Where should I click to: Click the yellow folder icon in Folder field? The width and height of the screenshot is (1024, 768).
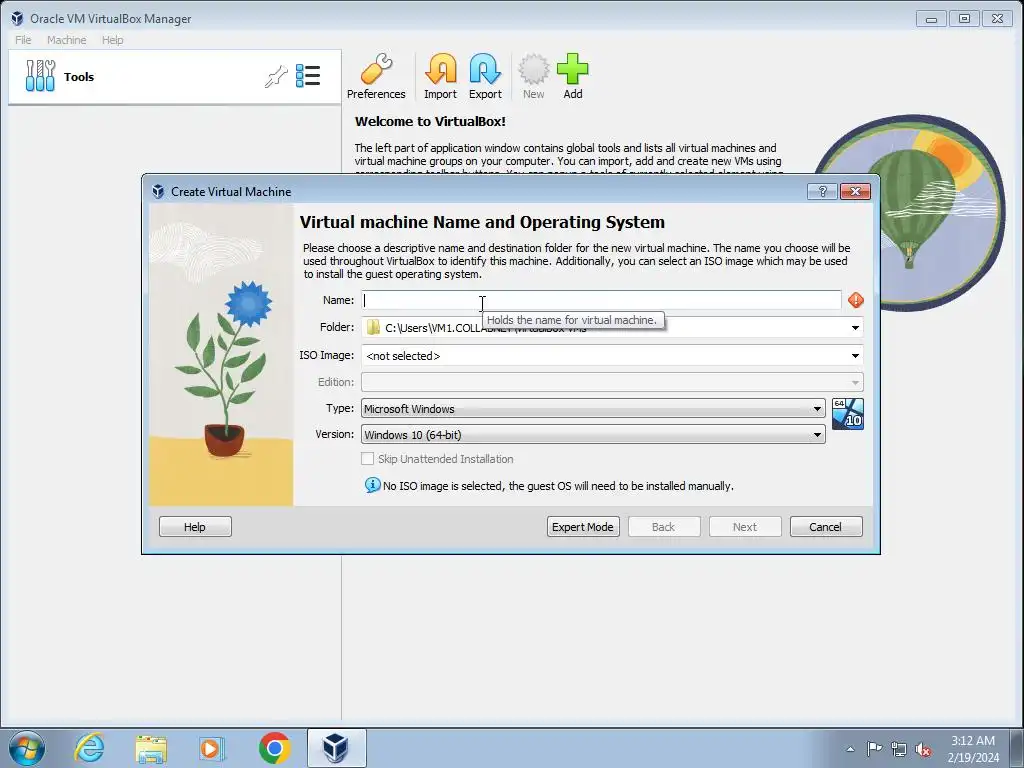(373, 327)
